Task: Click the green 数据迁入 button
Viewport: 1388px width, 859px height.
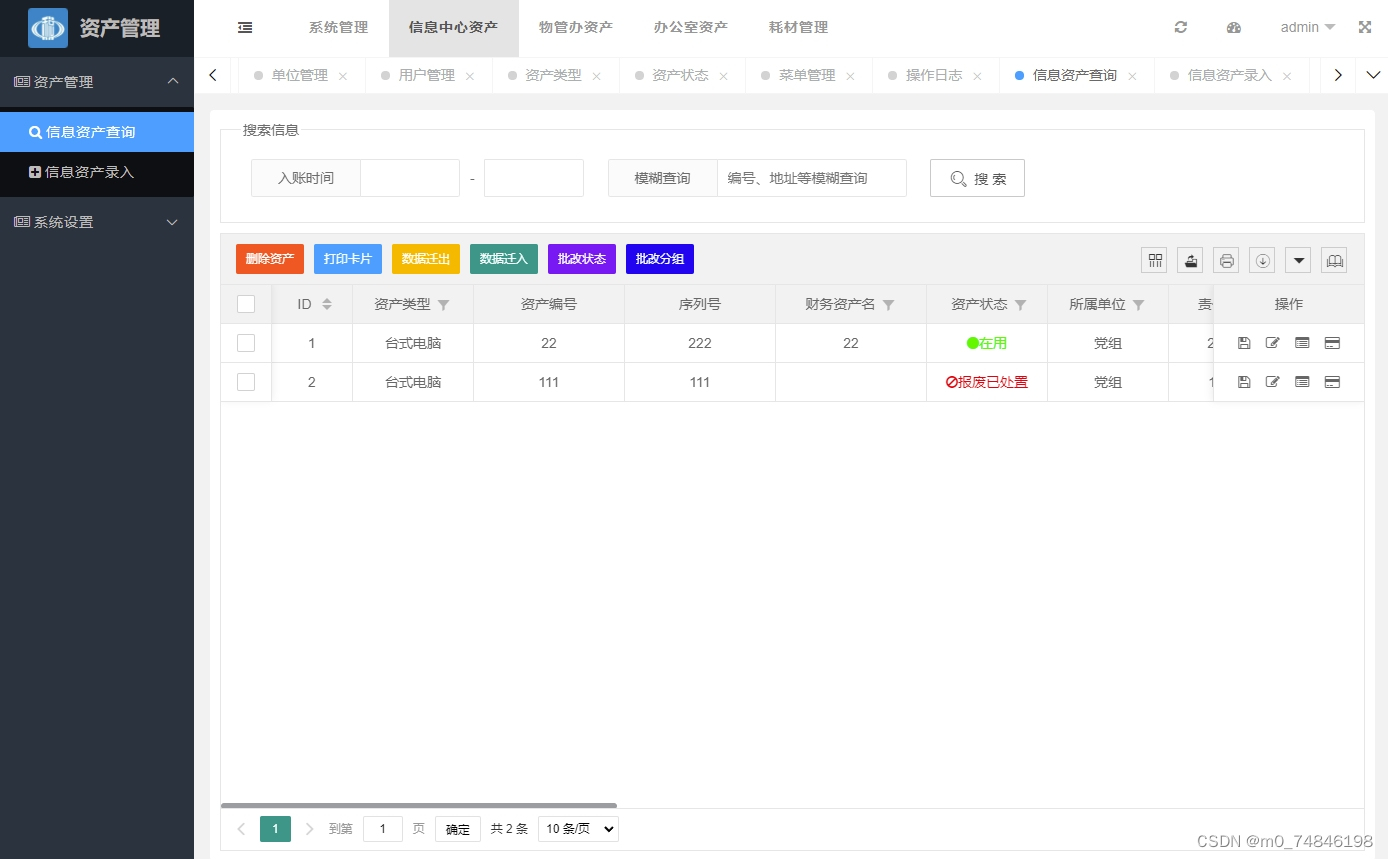Action: [504, 259]
